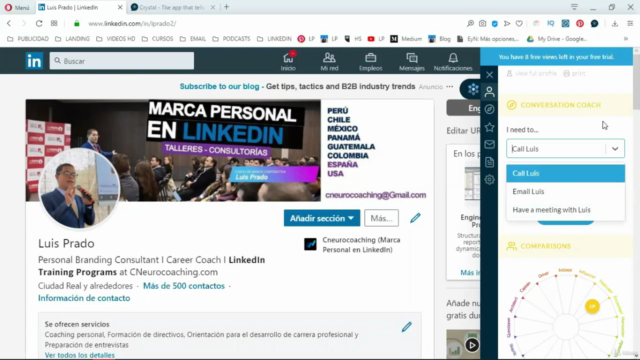
Task: Click 'Subscribe to our blog' ad link
Action: click(x=220, y=87)
